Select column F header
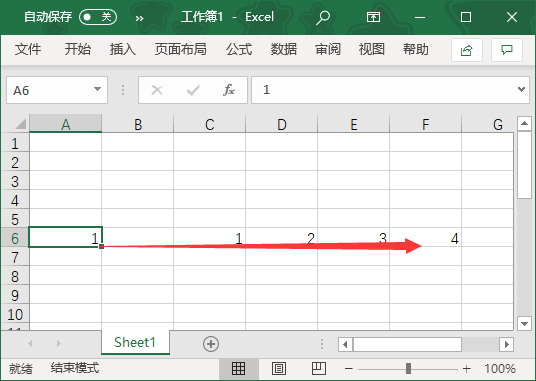Screen dimensions: 536x381 (x=426, y=124)
